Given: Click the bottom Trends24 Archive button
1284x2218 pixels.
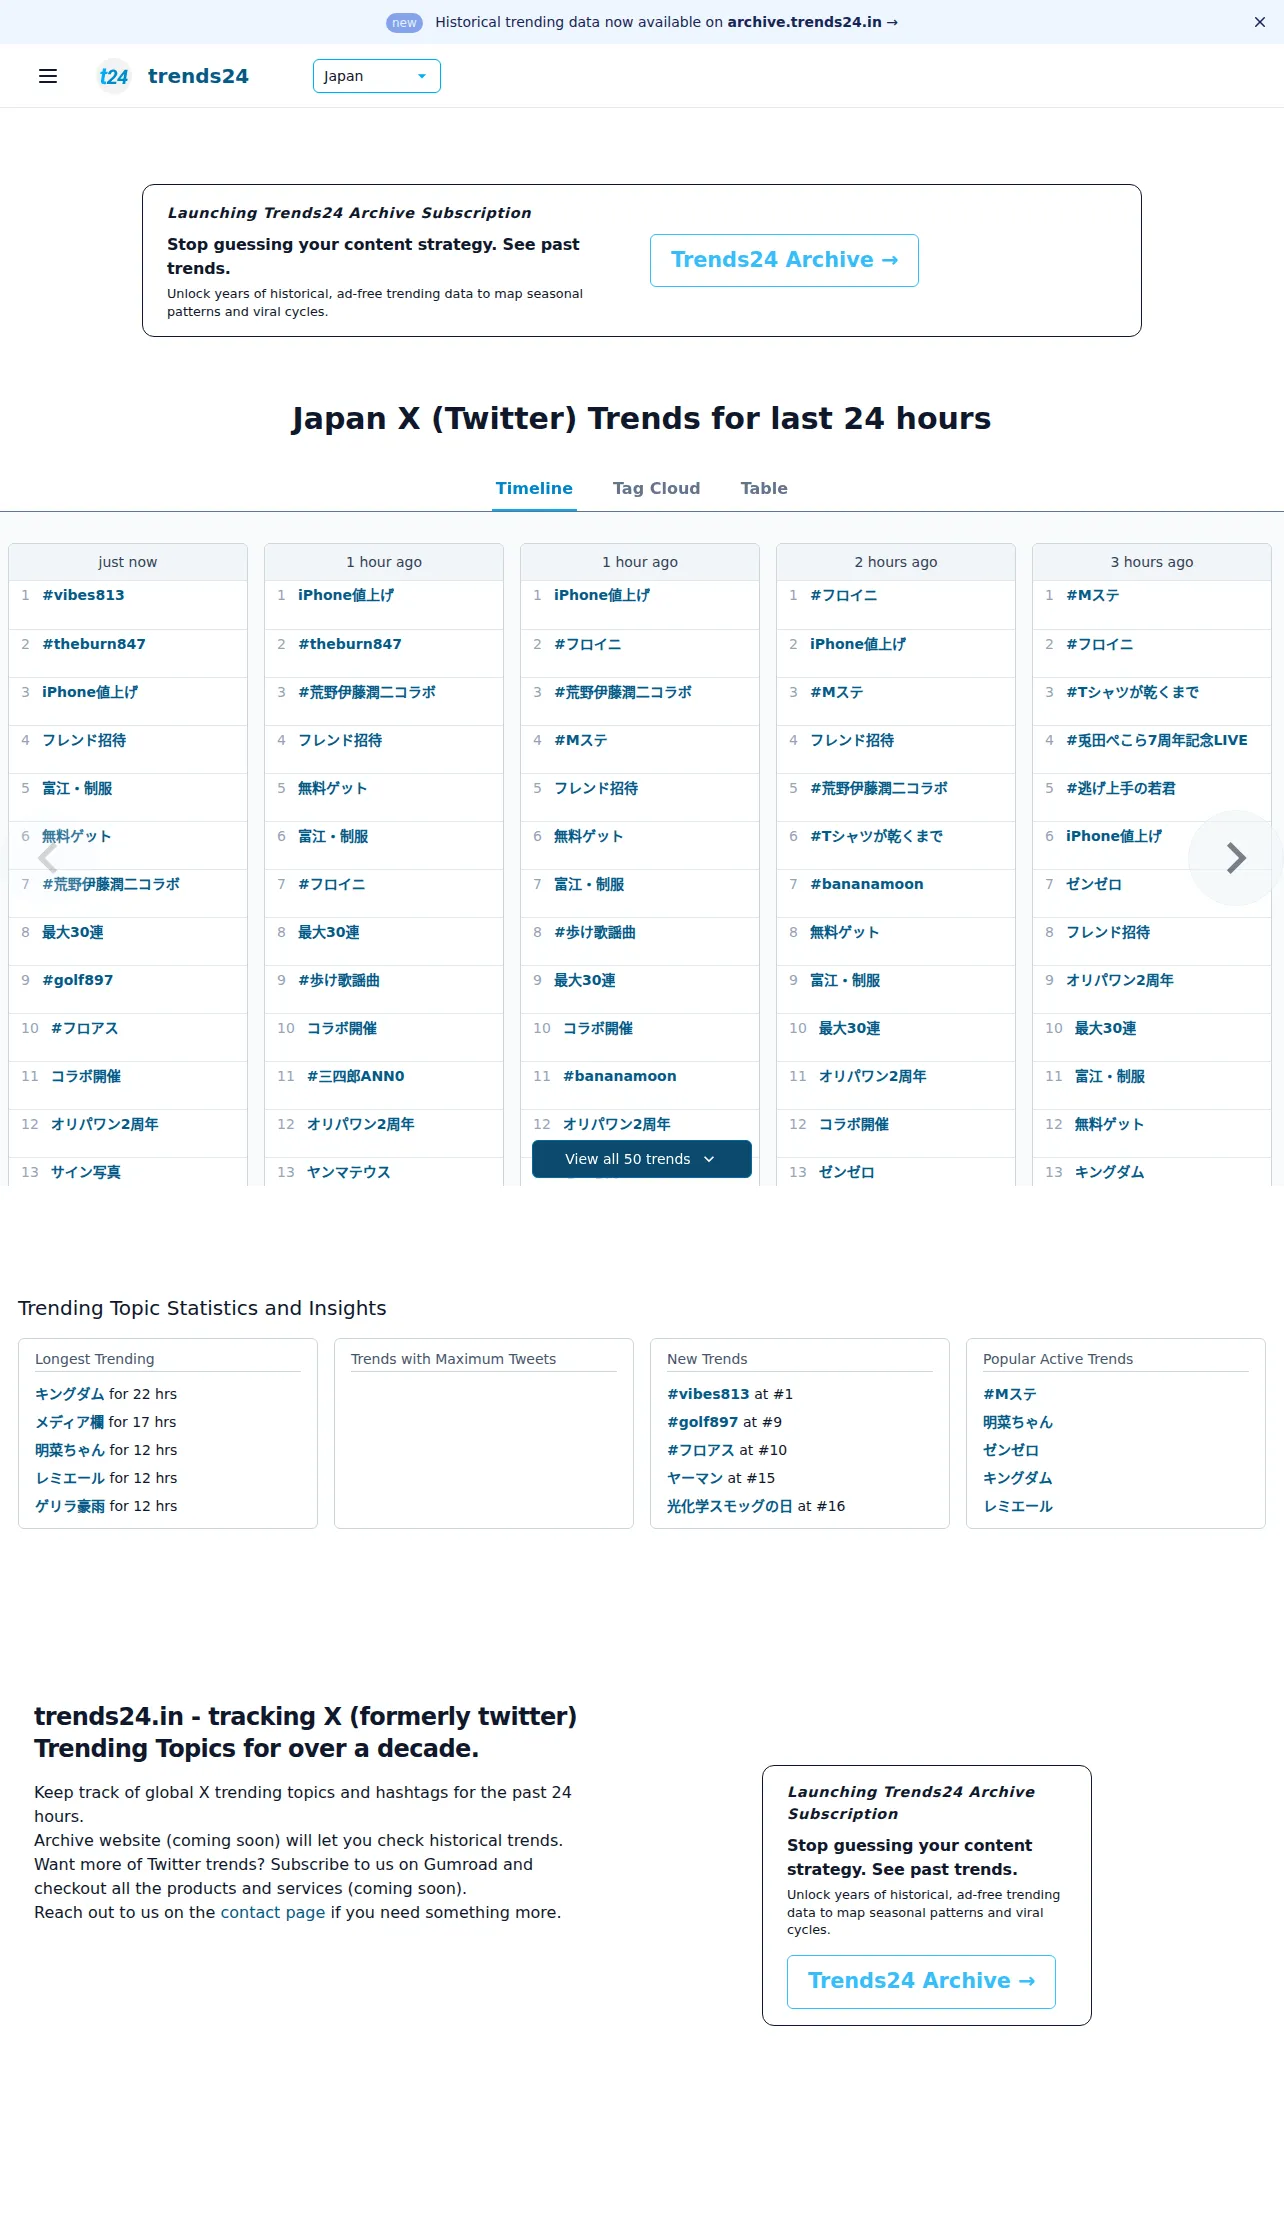Looking at the screenshot, I should pos(921,1981).
